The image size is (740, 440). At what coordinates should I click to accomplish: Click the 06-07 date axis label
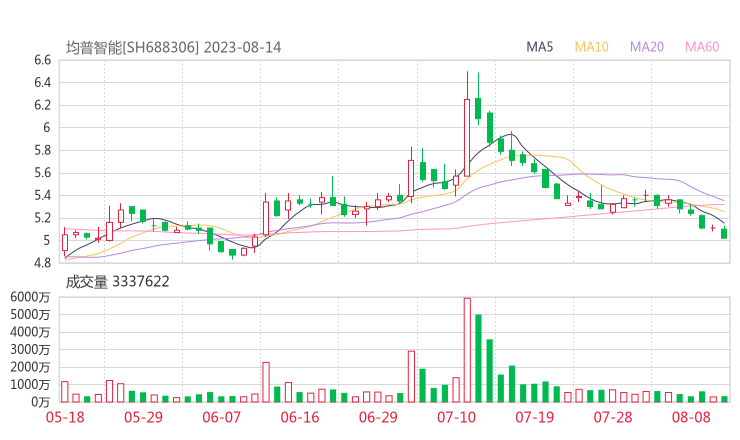(221, 417)
